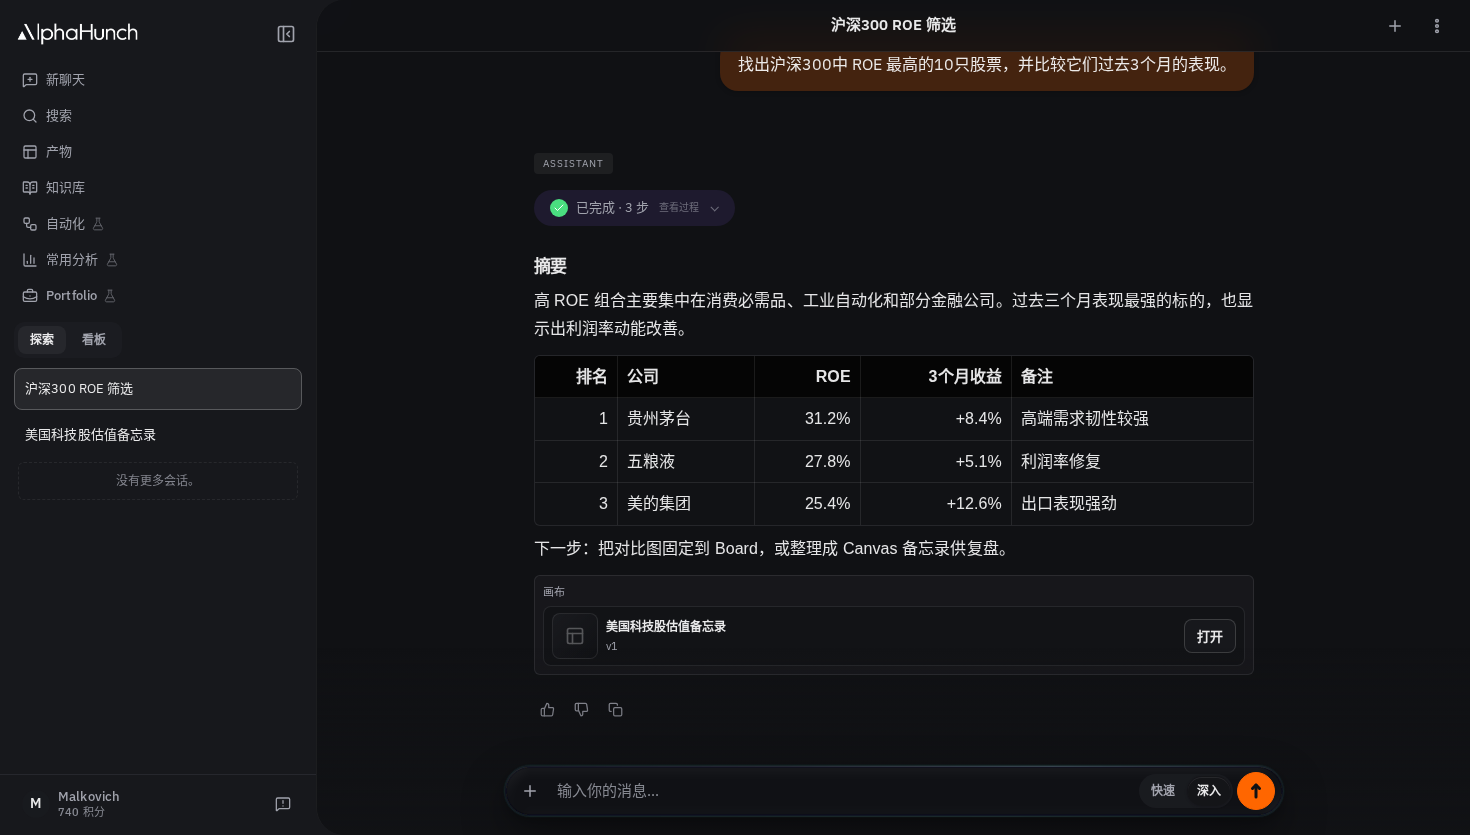The image size is (1470, 835).
Task: Click the beaker icon next to 常用分析
Action: click(x=112, y=260)
